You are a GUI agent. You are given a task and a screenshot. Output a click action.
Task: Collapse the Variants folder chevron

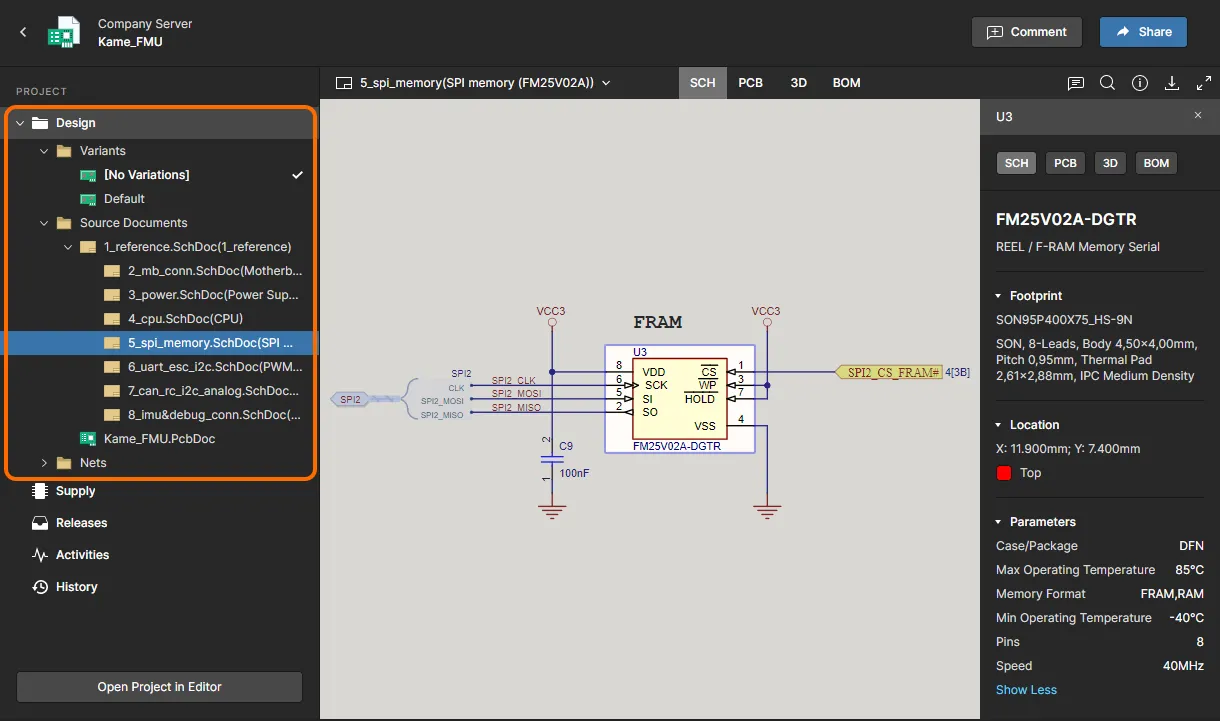(x=44, y=151)
